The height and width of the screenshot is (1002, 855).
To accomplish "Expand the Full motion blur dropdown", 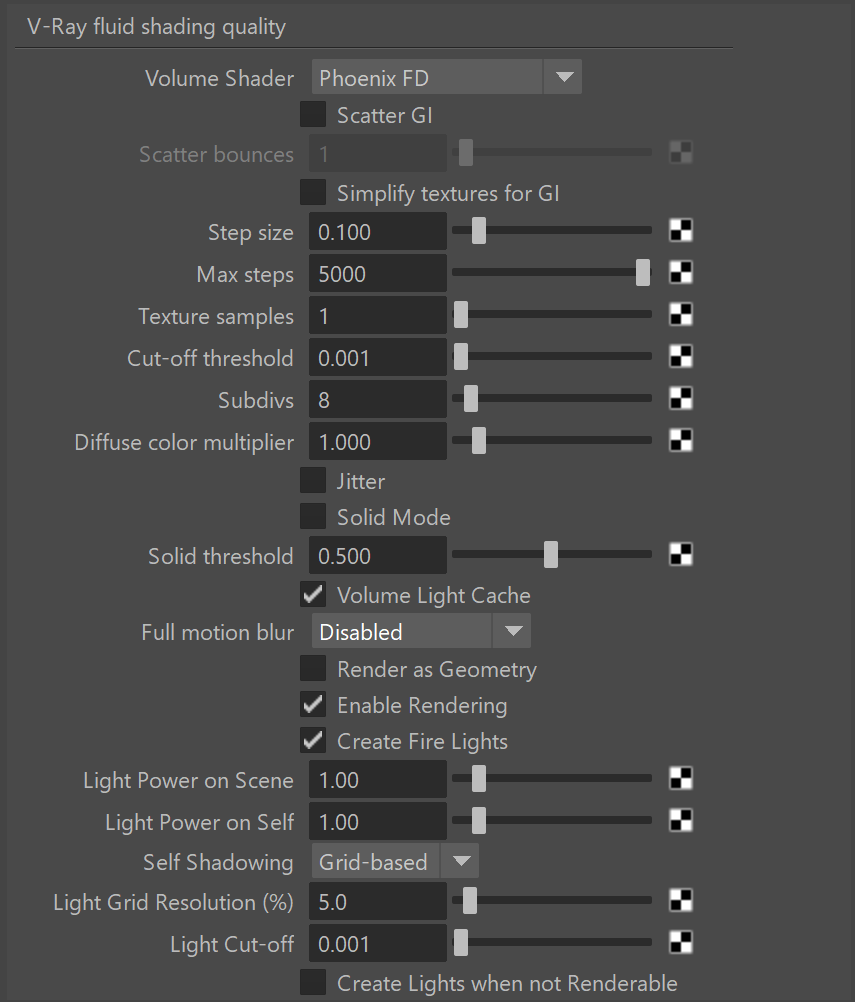I will pos(421,631).
